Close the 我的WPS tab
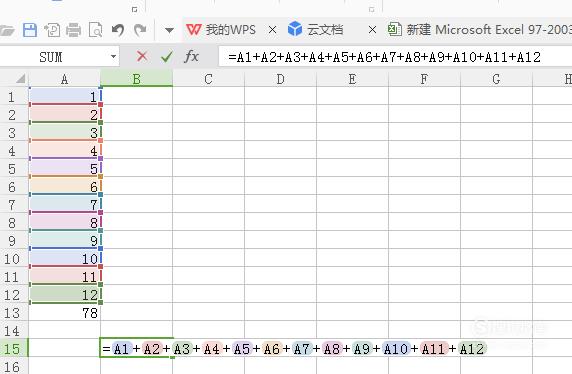 point(272,30)
